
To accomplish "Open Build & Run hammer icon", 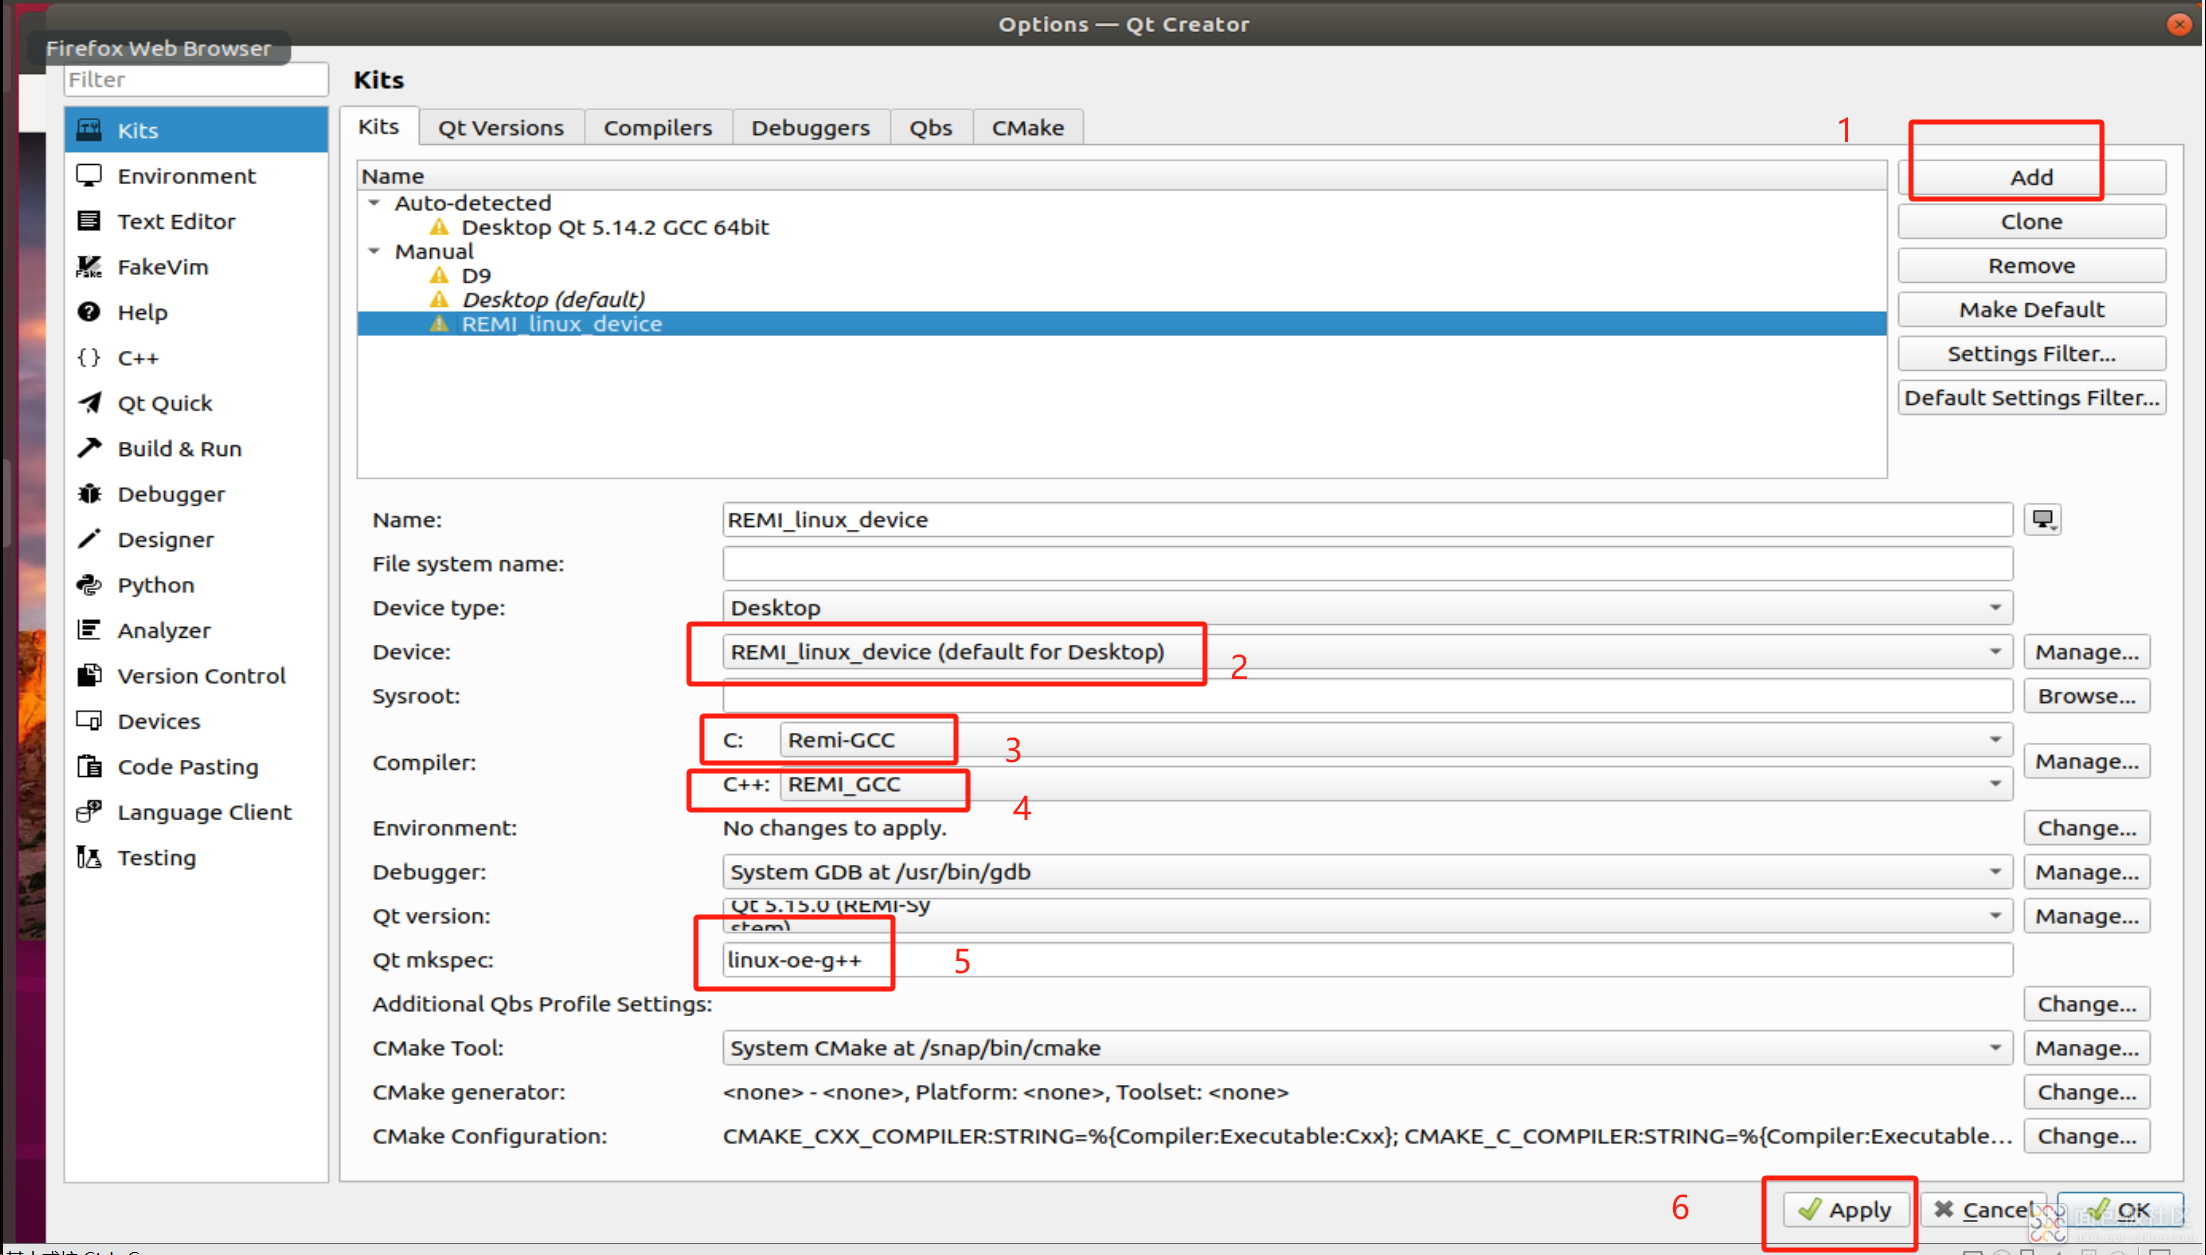I will (89, 448).
